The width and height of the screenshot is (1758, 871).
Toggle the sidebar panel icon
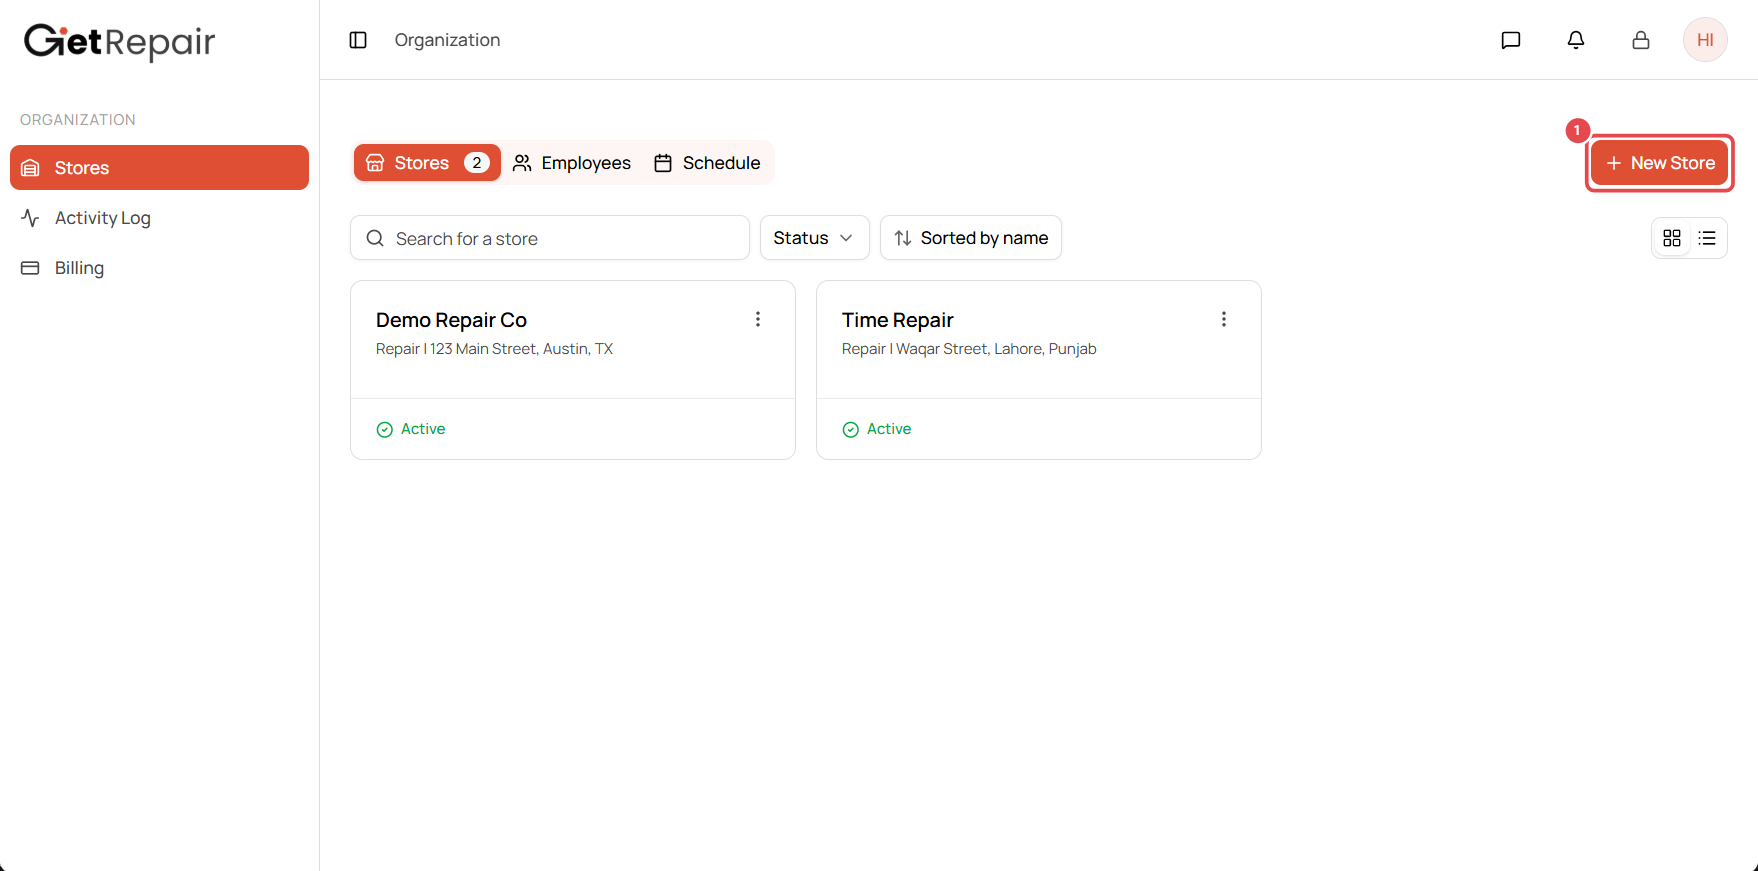358,40
